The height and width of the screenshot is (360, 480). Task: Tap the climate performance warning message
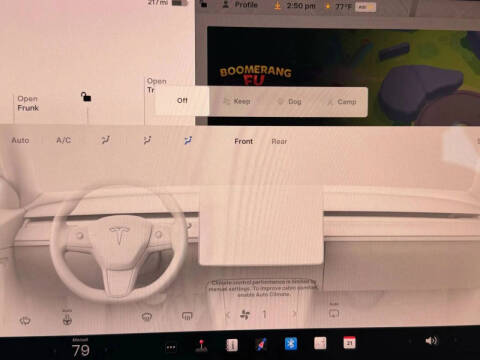(263, 288)
